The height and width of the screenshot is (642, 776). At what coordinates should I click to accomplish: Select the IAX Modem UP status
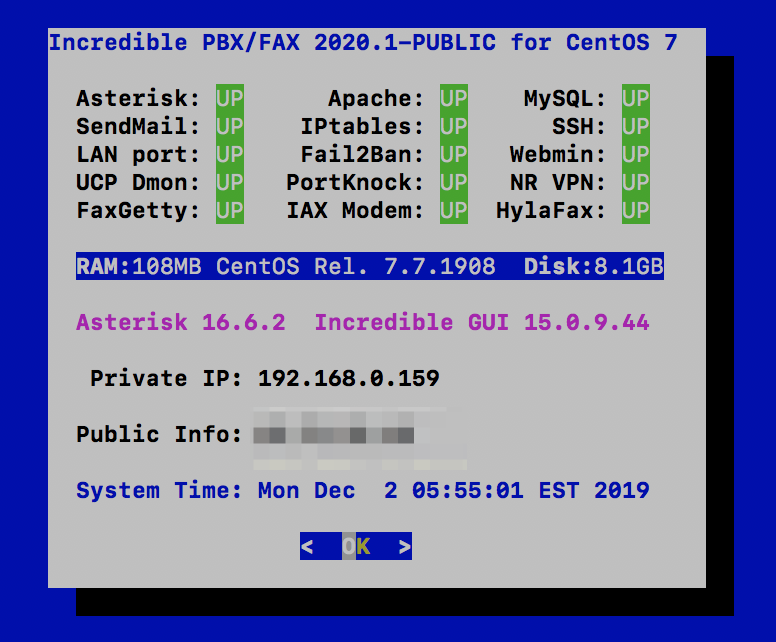point(454,210)
